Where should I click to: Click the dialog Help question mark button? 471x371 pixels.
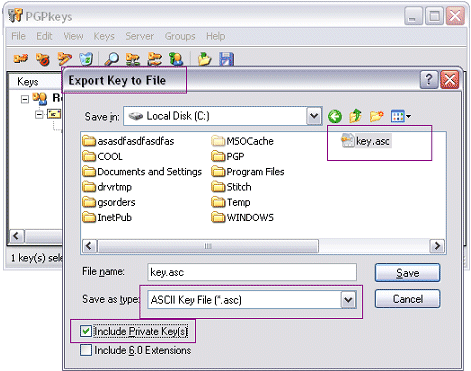point(429,80)
